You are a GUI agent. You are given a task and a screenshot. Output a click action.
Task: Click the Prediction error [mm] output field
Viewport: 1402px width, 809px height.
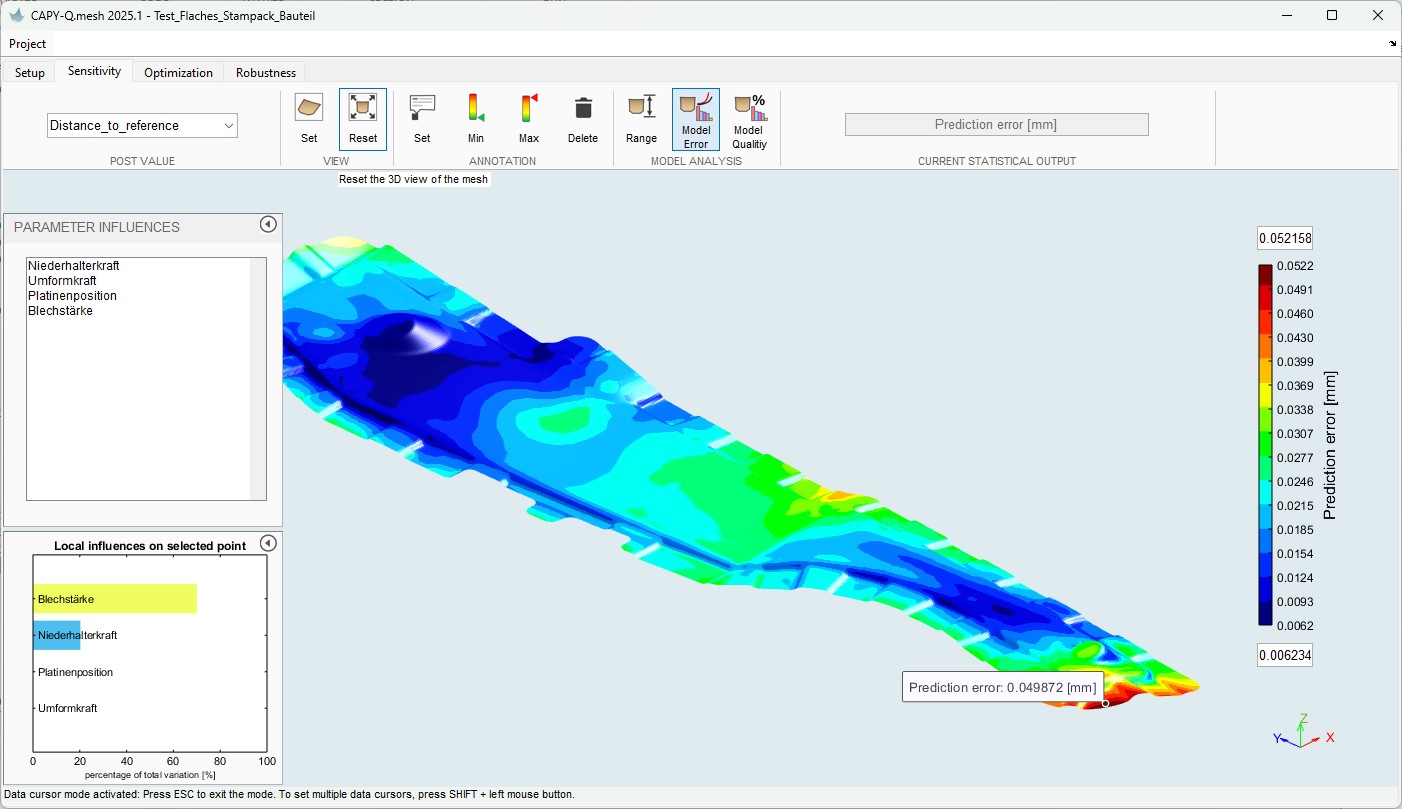point(996,124)
